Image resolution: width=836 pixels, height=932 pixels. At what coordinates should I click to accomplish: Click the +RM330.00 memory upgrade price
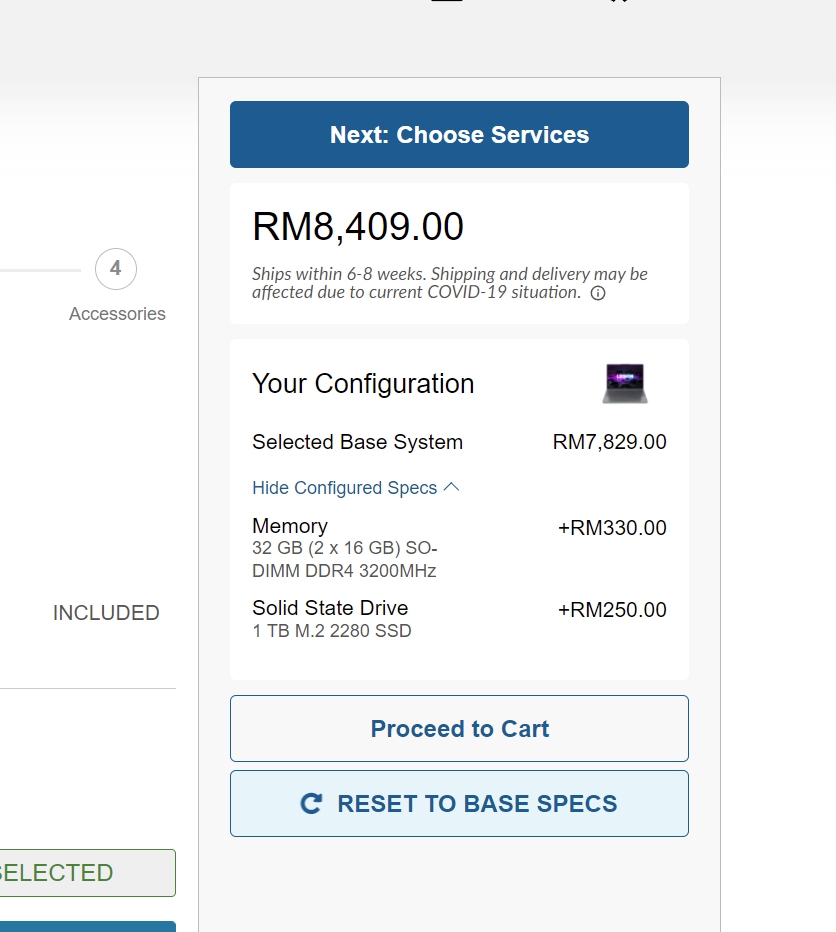click(612, 528)
